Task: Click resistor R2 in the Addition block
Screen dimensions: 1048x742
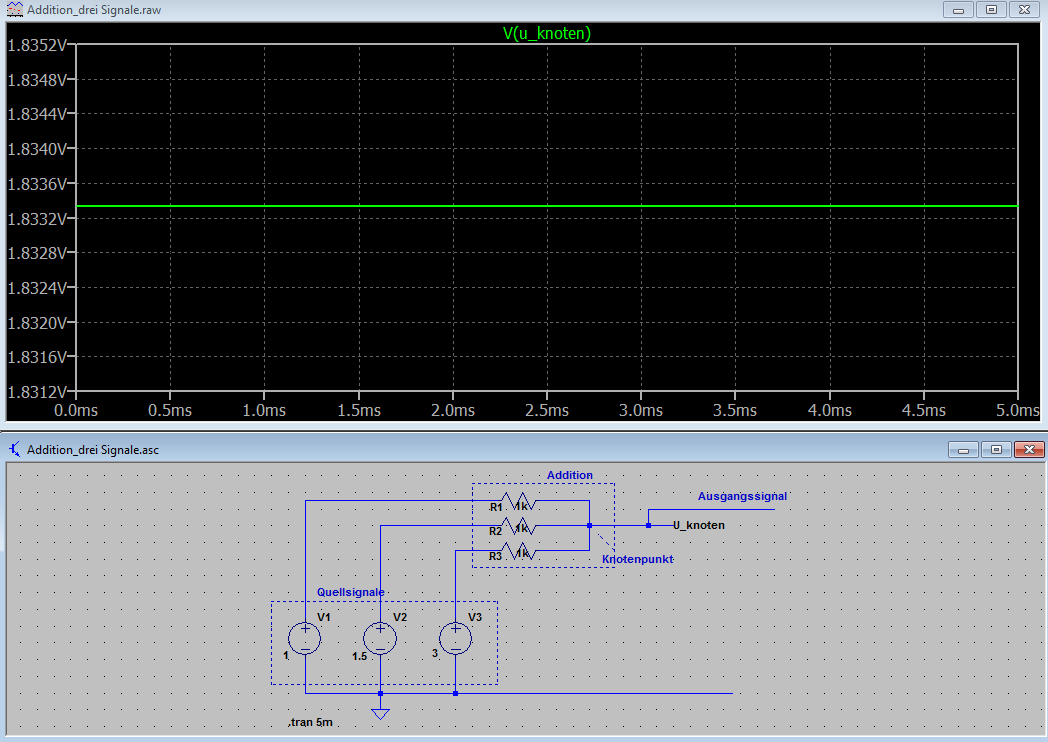Action: (520, 525)
